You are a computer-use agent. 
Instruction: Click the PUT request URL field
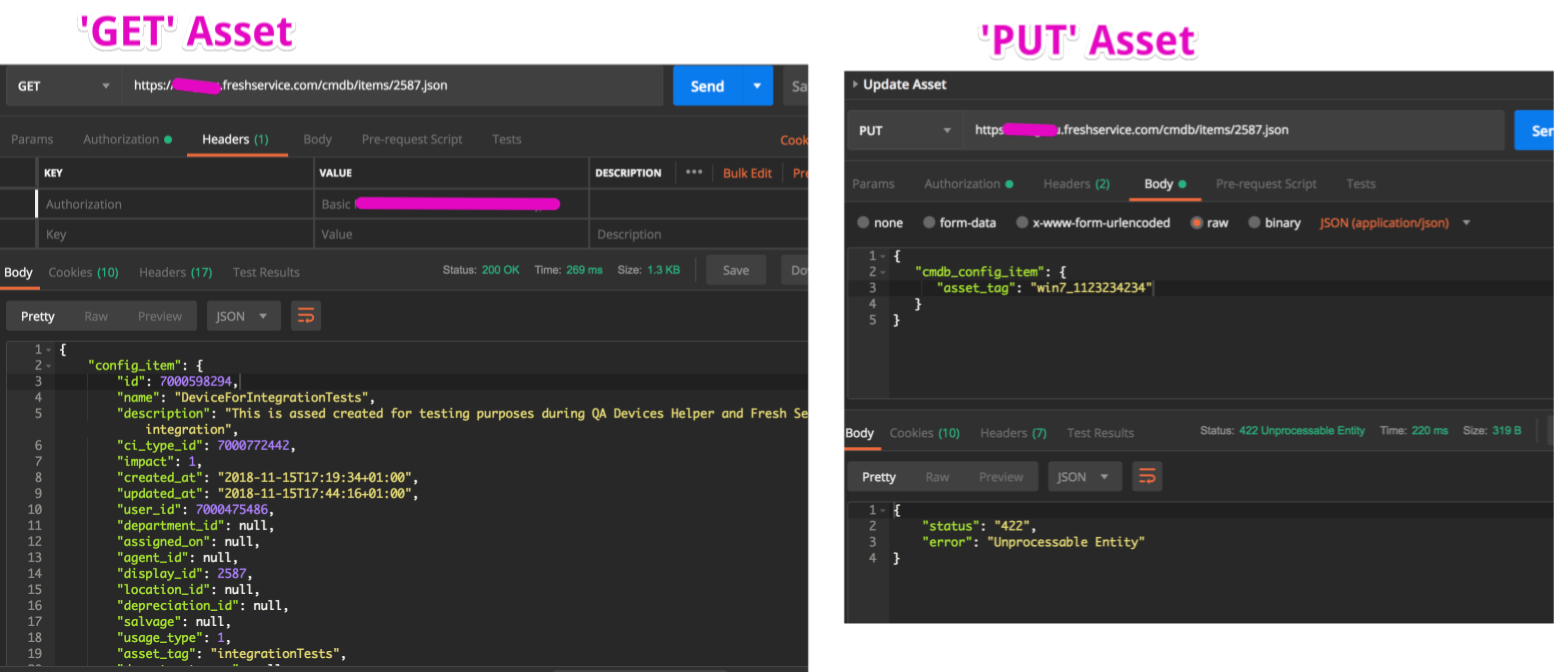click(1234, 130)
